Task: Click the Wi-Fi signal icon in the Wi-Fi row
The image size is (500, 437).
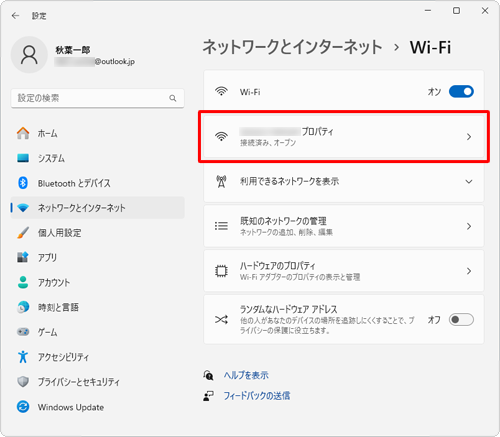Action: click(221, 91)
